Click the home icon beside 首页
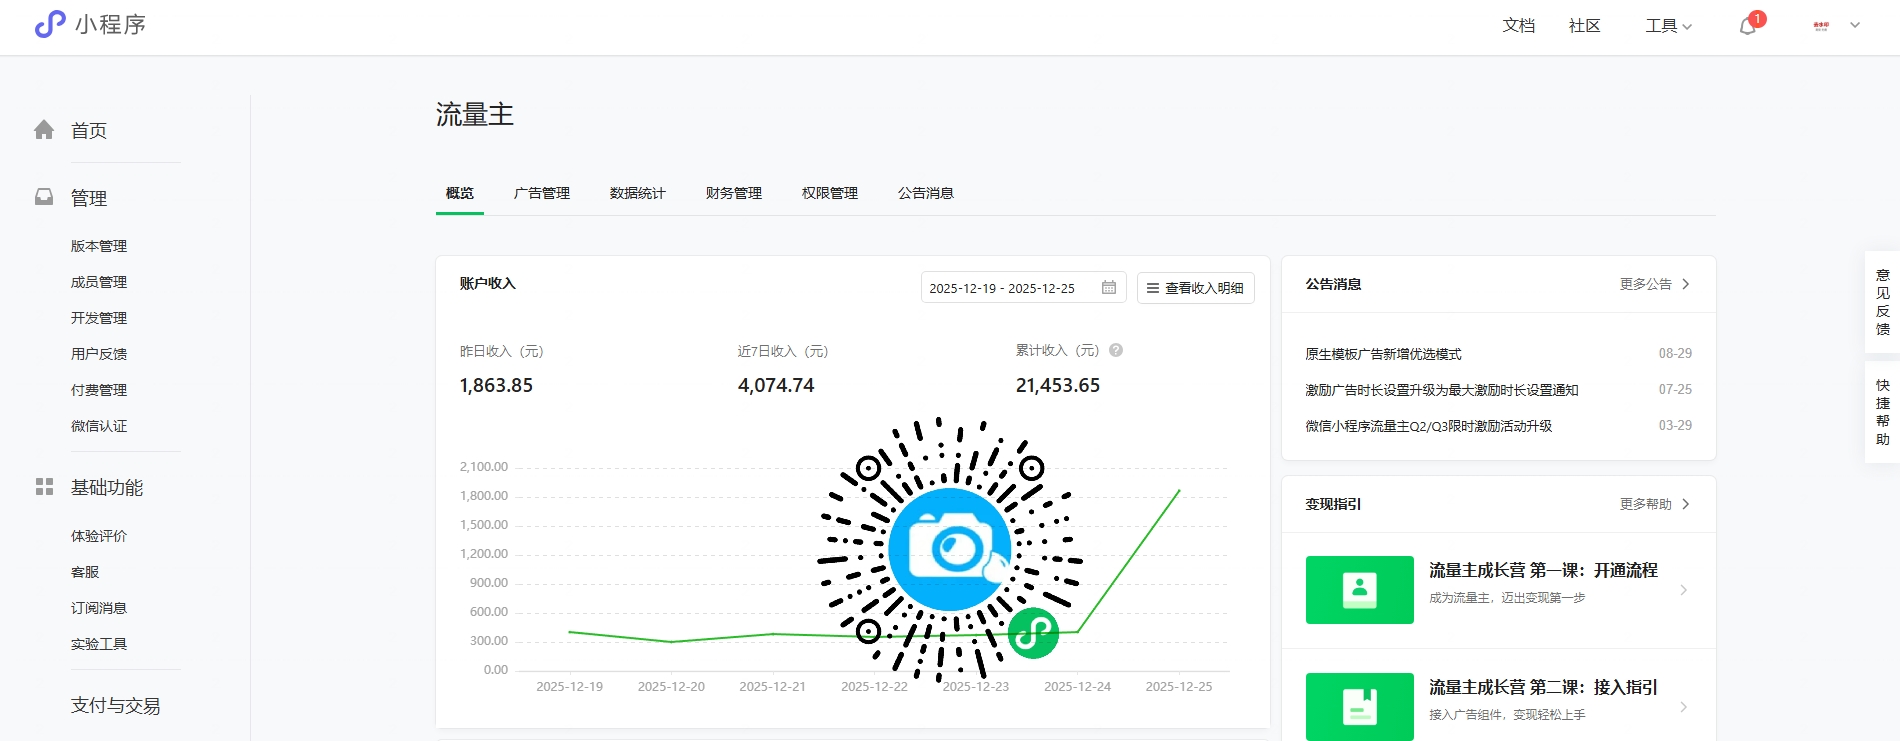This screenshot has height=741, width=1900. pyautogui.click(x=44, y=130)
